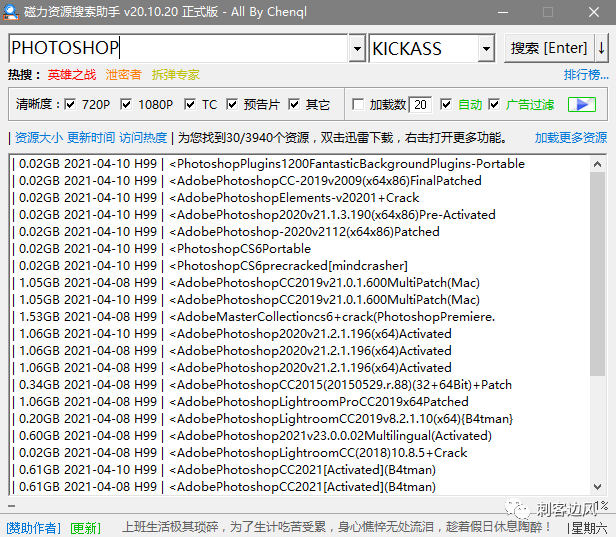Click the 搜索 [Enter] button
This screenshot has height=537, width=616.
coord(549,48)
